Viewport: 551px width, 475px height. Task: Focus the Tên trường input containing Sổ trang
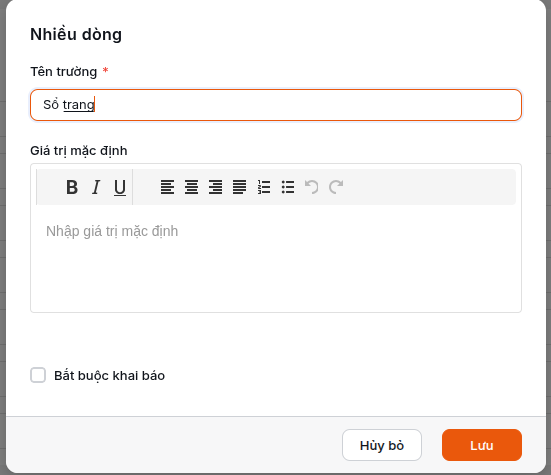click(276, 105)
